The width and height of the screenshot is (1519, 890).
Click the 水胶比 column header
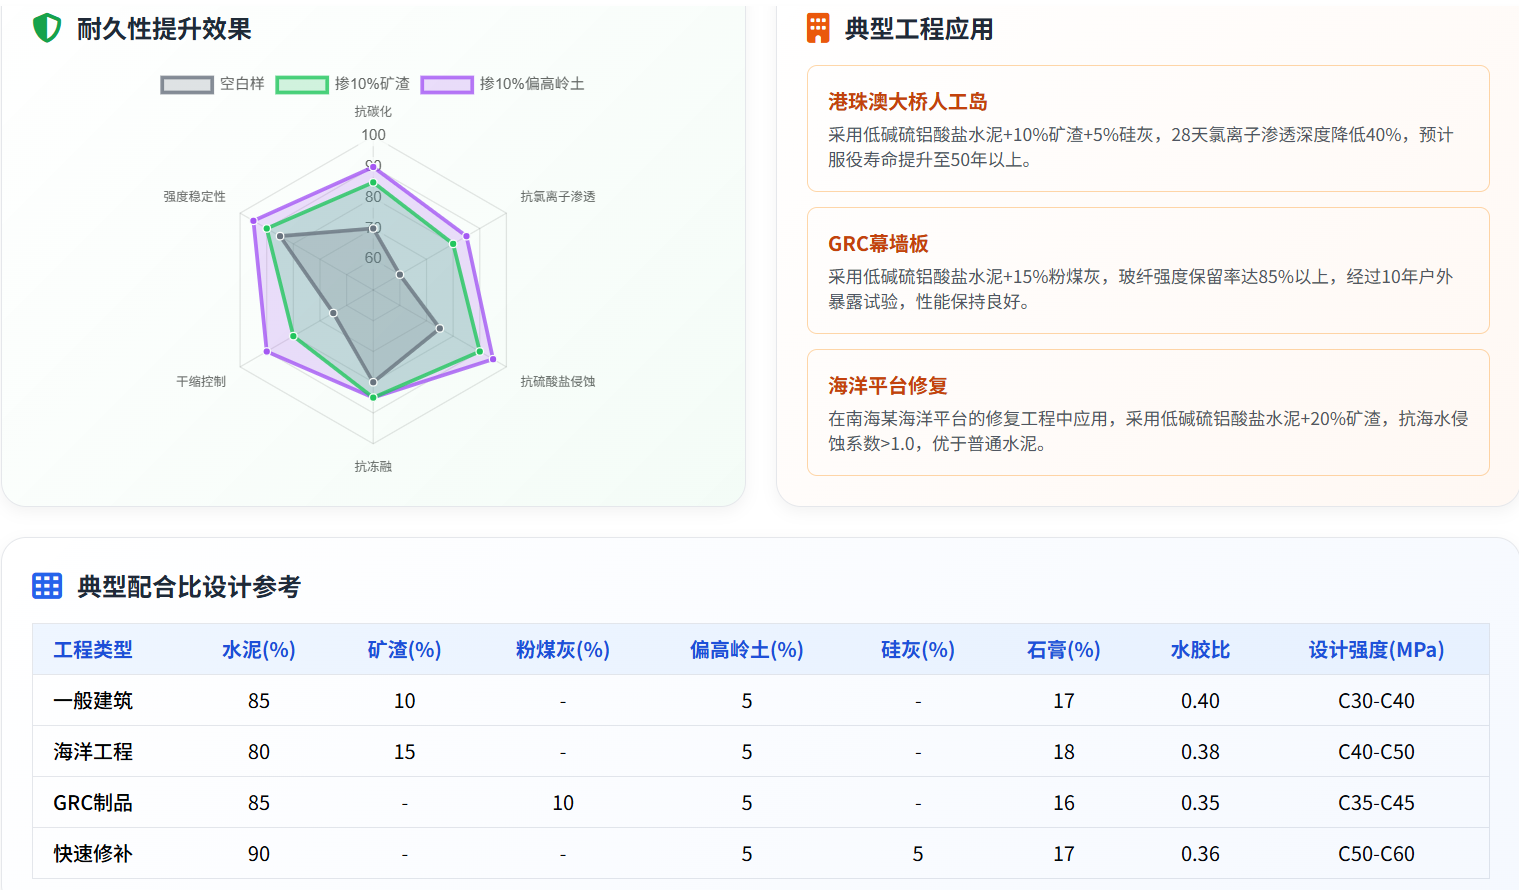point(1200,650)
